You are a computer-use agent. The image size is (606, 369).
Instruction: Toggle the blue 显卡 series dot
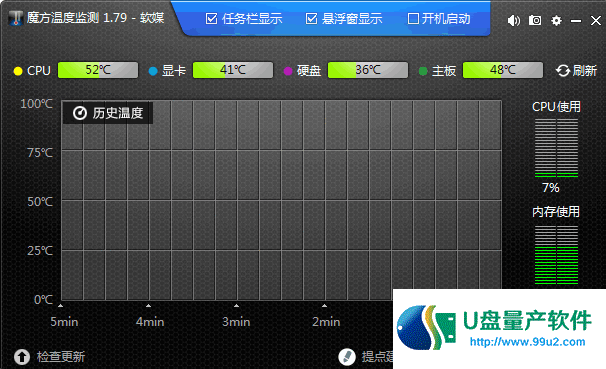point(153,71)
